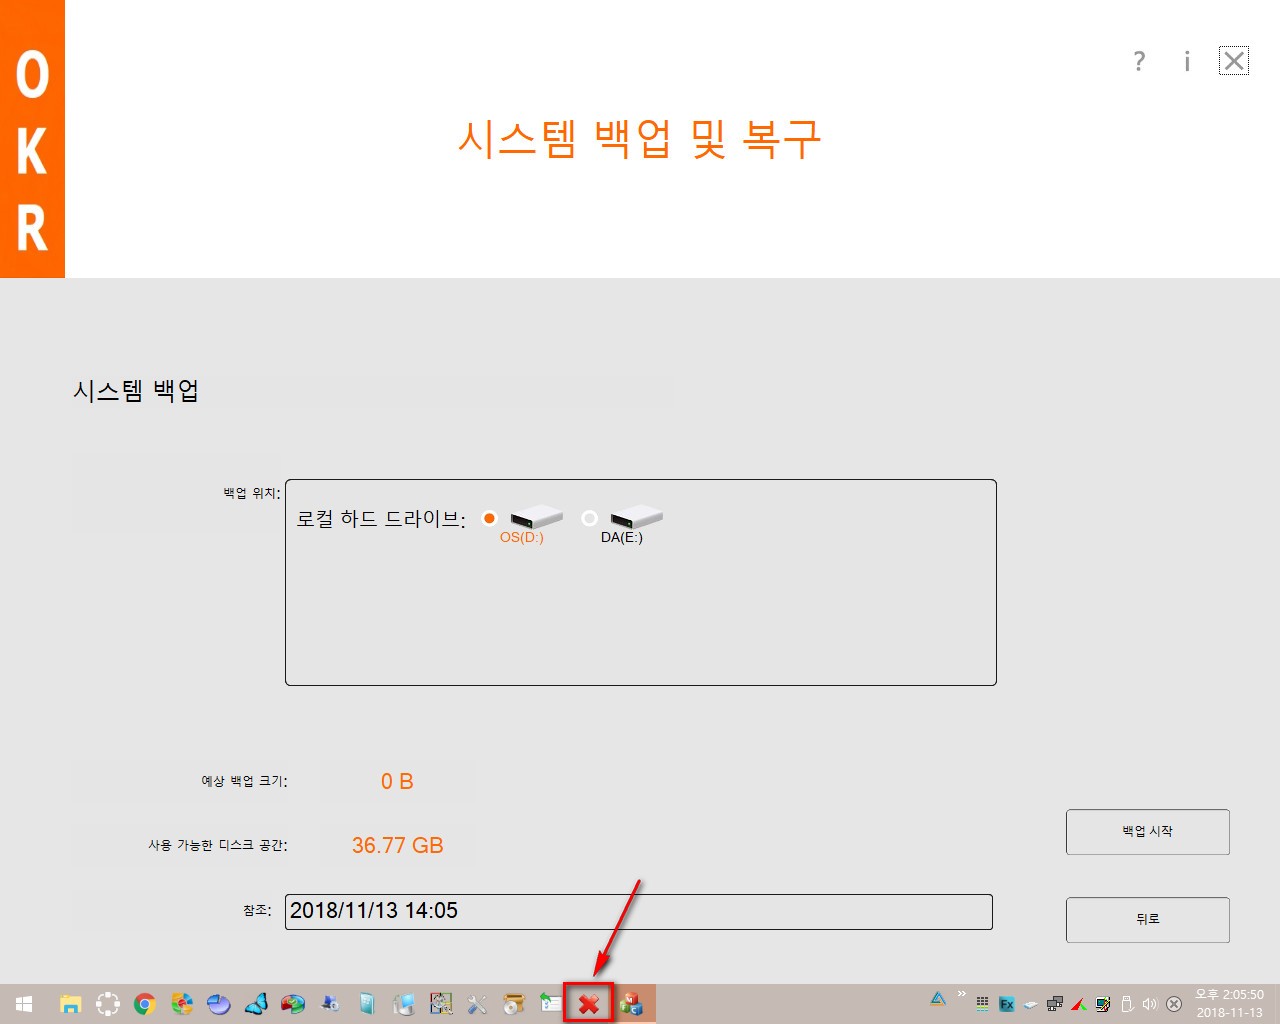The image size is (1280, 1024).
Task: Expand the taskbar overflow chevron
Action: pos(962,994)
